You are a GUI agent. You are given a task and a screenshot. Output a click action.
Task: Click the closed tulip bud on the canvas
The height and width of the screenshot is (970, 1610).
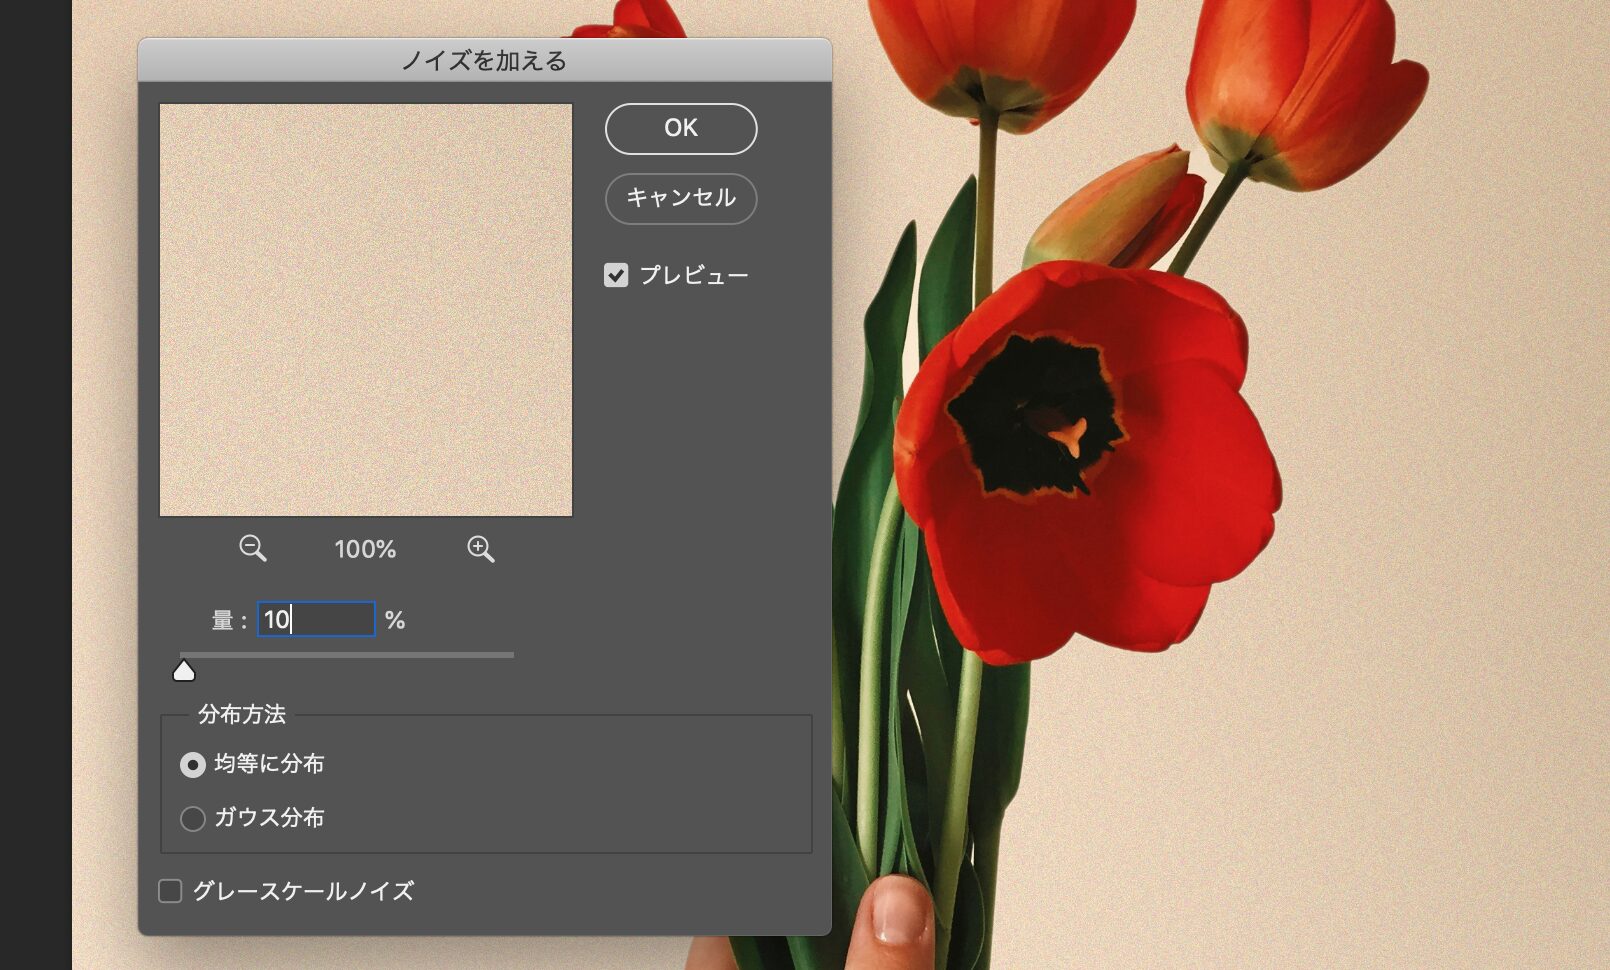point(1115,208)
